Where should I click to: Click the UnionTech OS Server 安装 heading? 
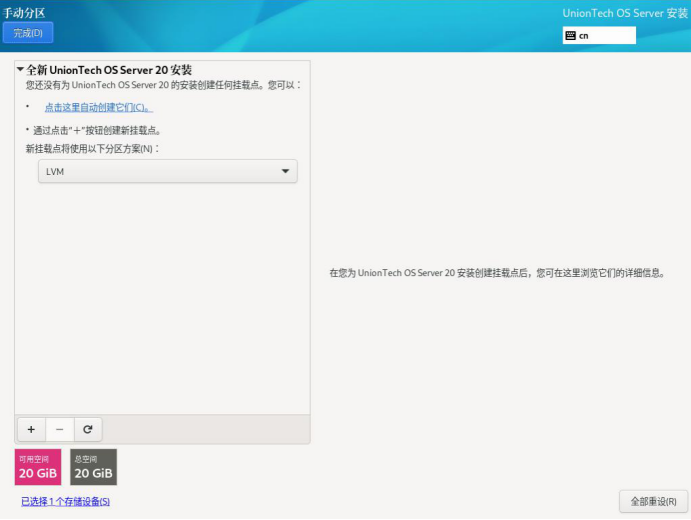coord(625,13)
